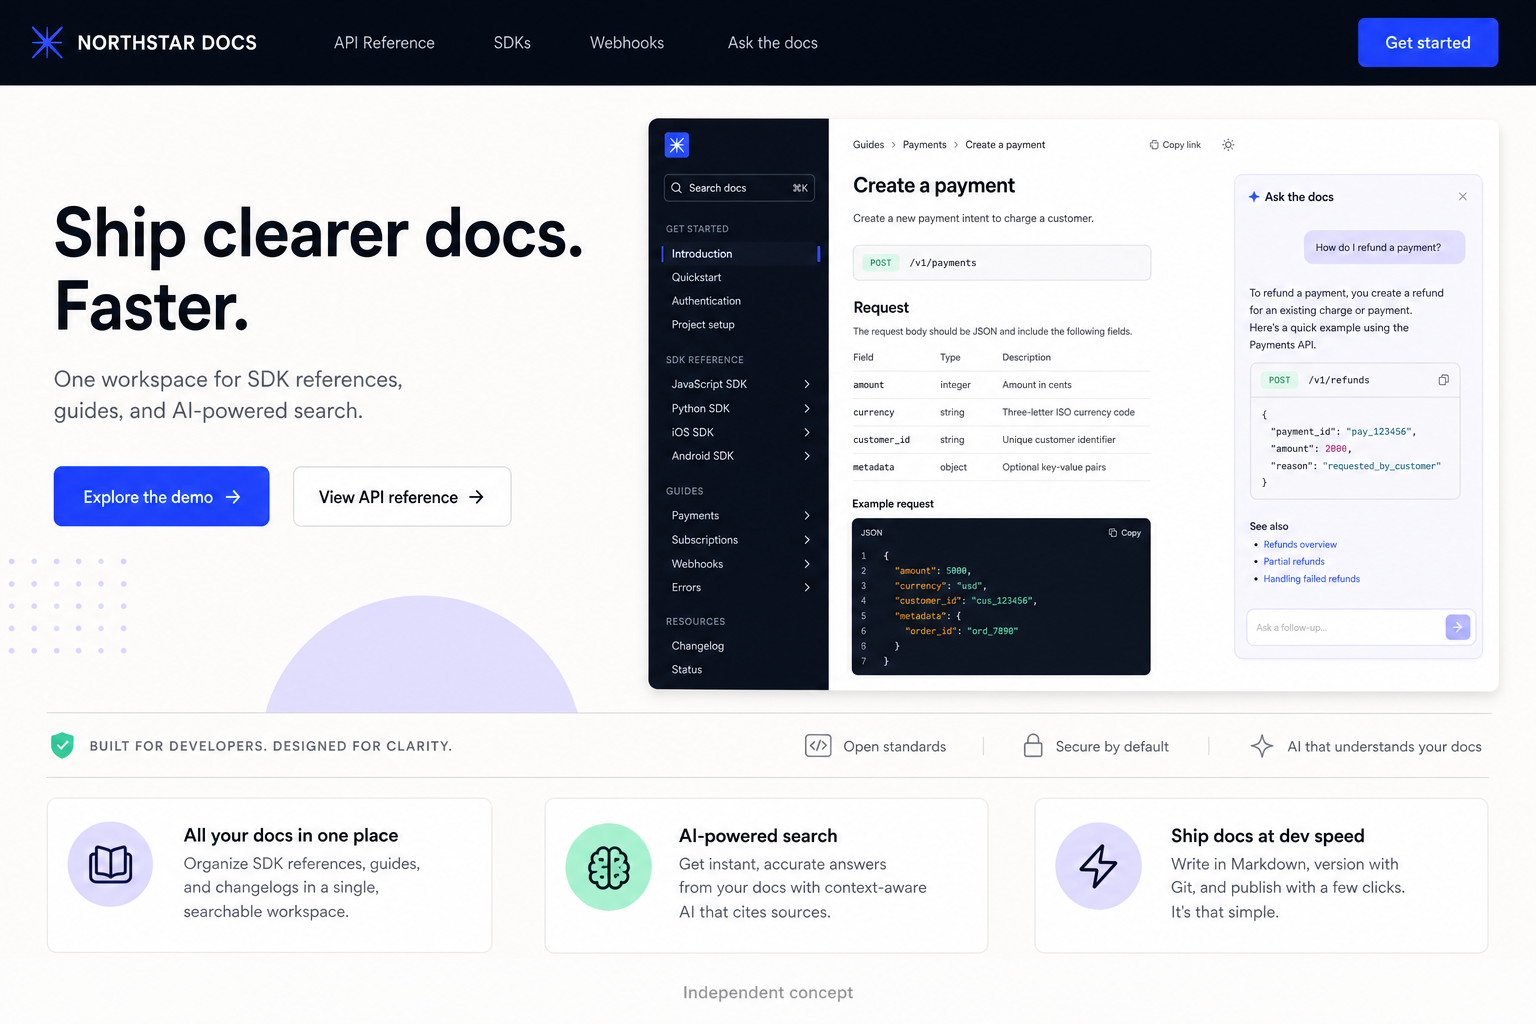Expand the Payments guide chevron
The image size is (1536, 1024).
807,516
